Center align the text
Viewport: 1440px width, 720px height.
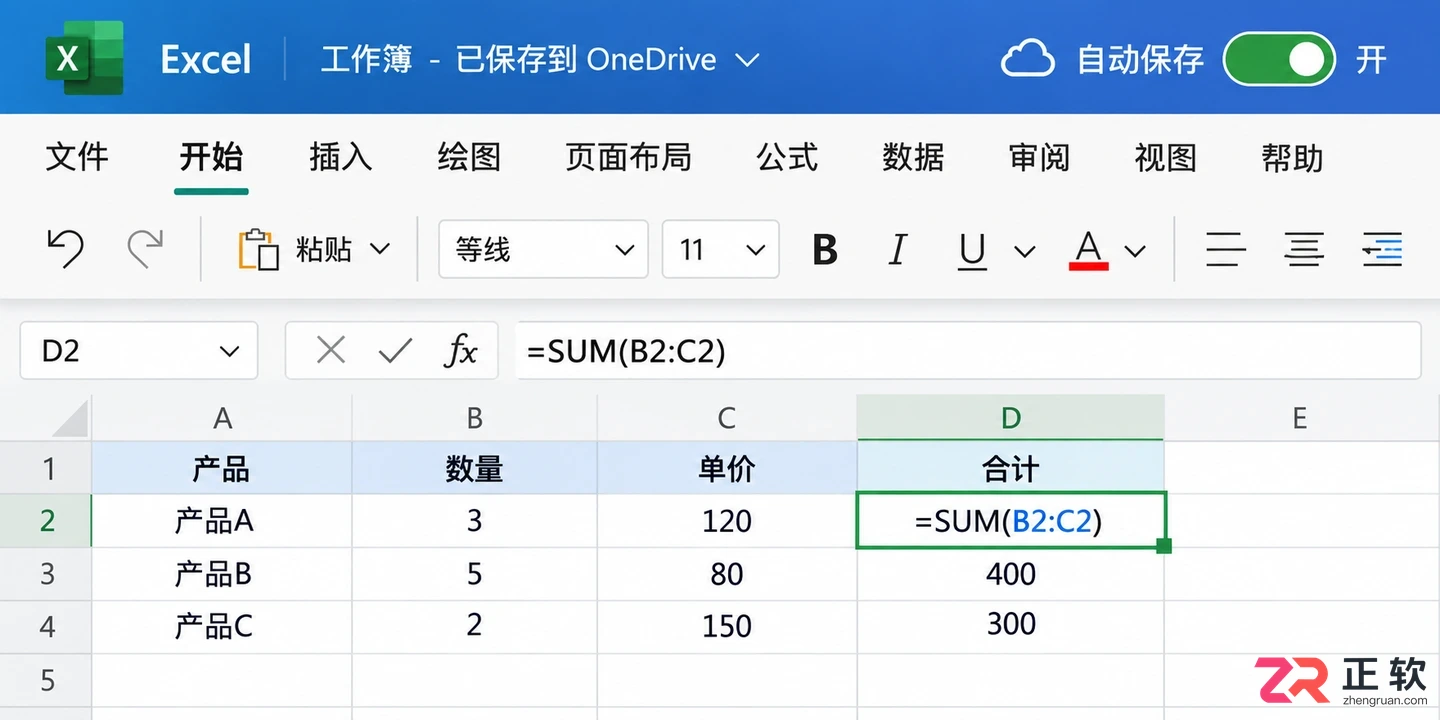[1304, 249]
